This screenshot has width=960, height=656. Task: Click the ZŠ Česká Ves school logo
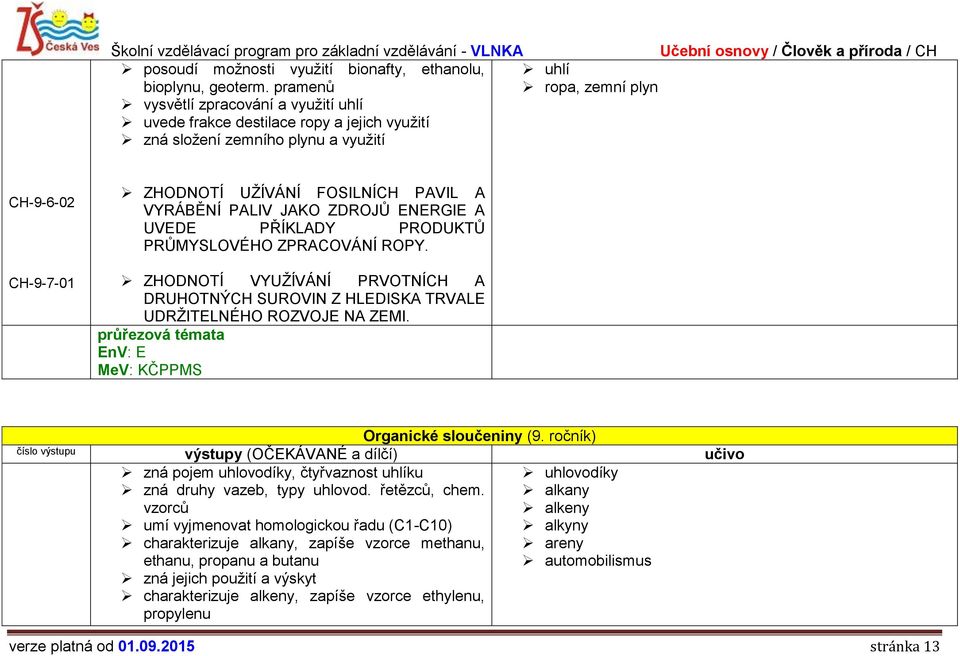point(58,29)
